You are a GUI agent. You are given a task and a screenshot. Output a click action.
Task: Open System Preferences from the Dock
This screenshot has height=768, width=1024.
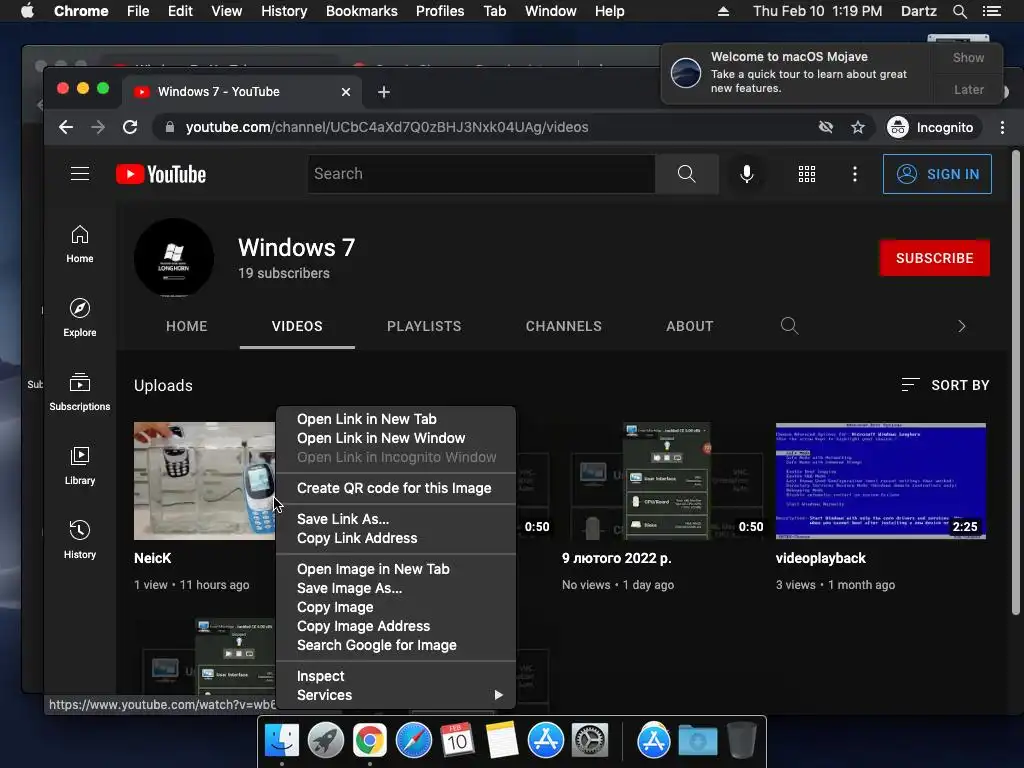(590, 741)
